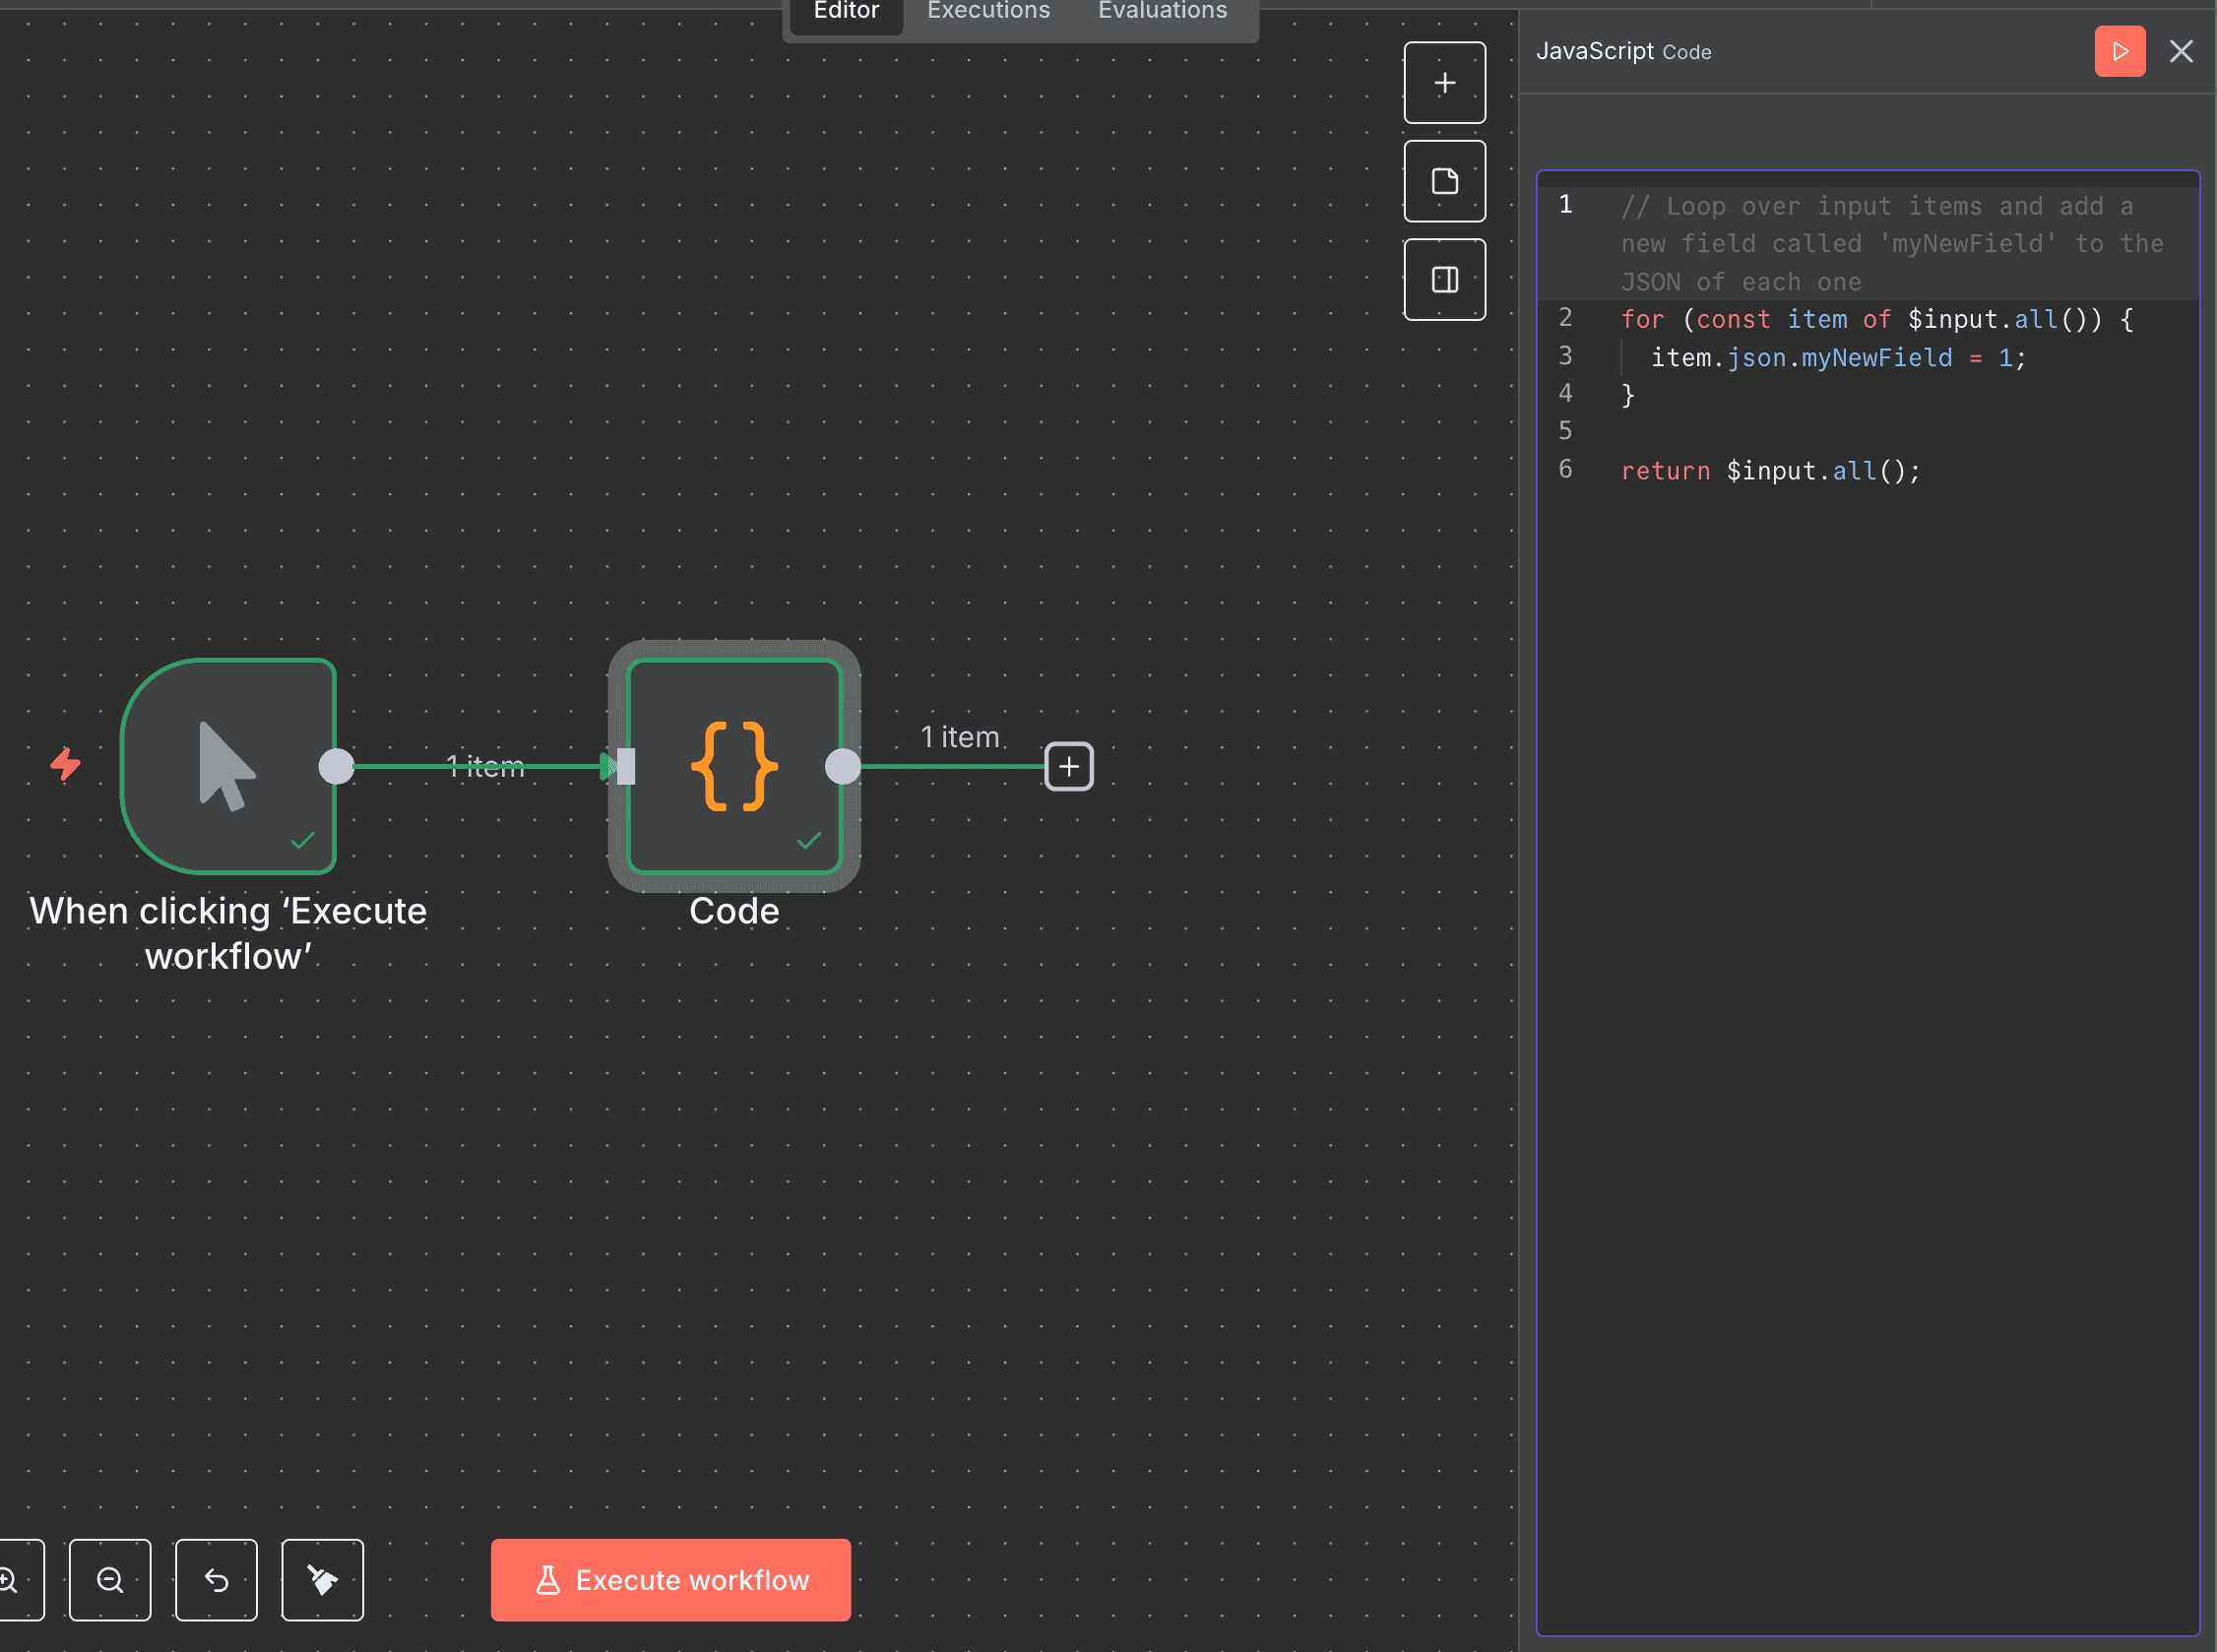Click the Code node output handle

coord(843,766)
